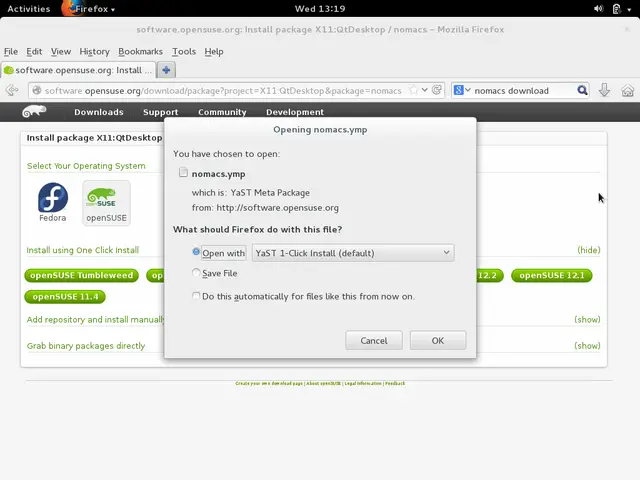Click the openSUSE 12.1 button

click(x=552, y=275)
